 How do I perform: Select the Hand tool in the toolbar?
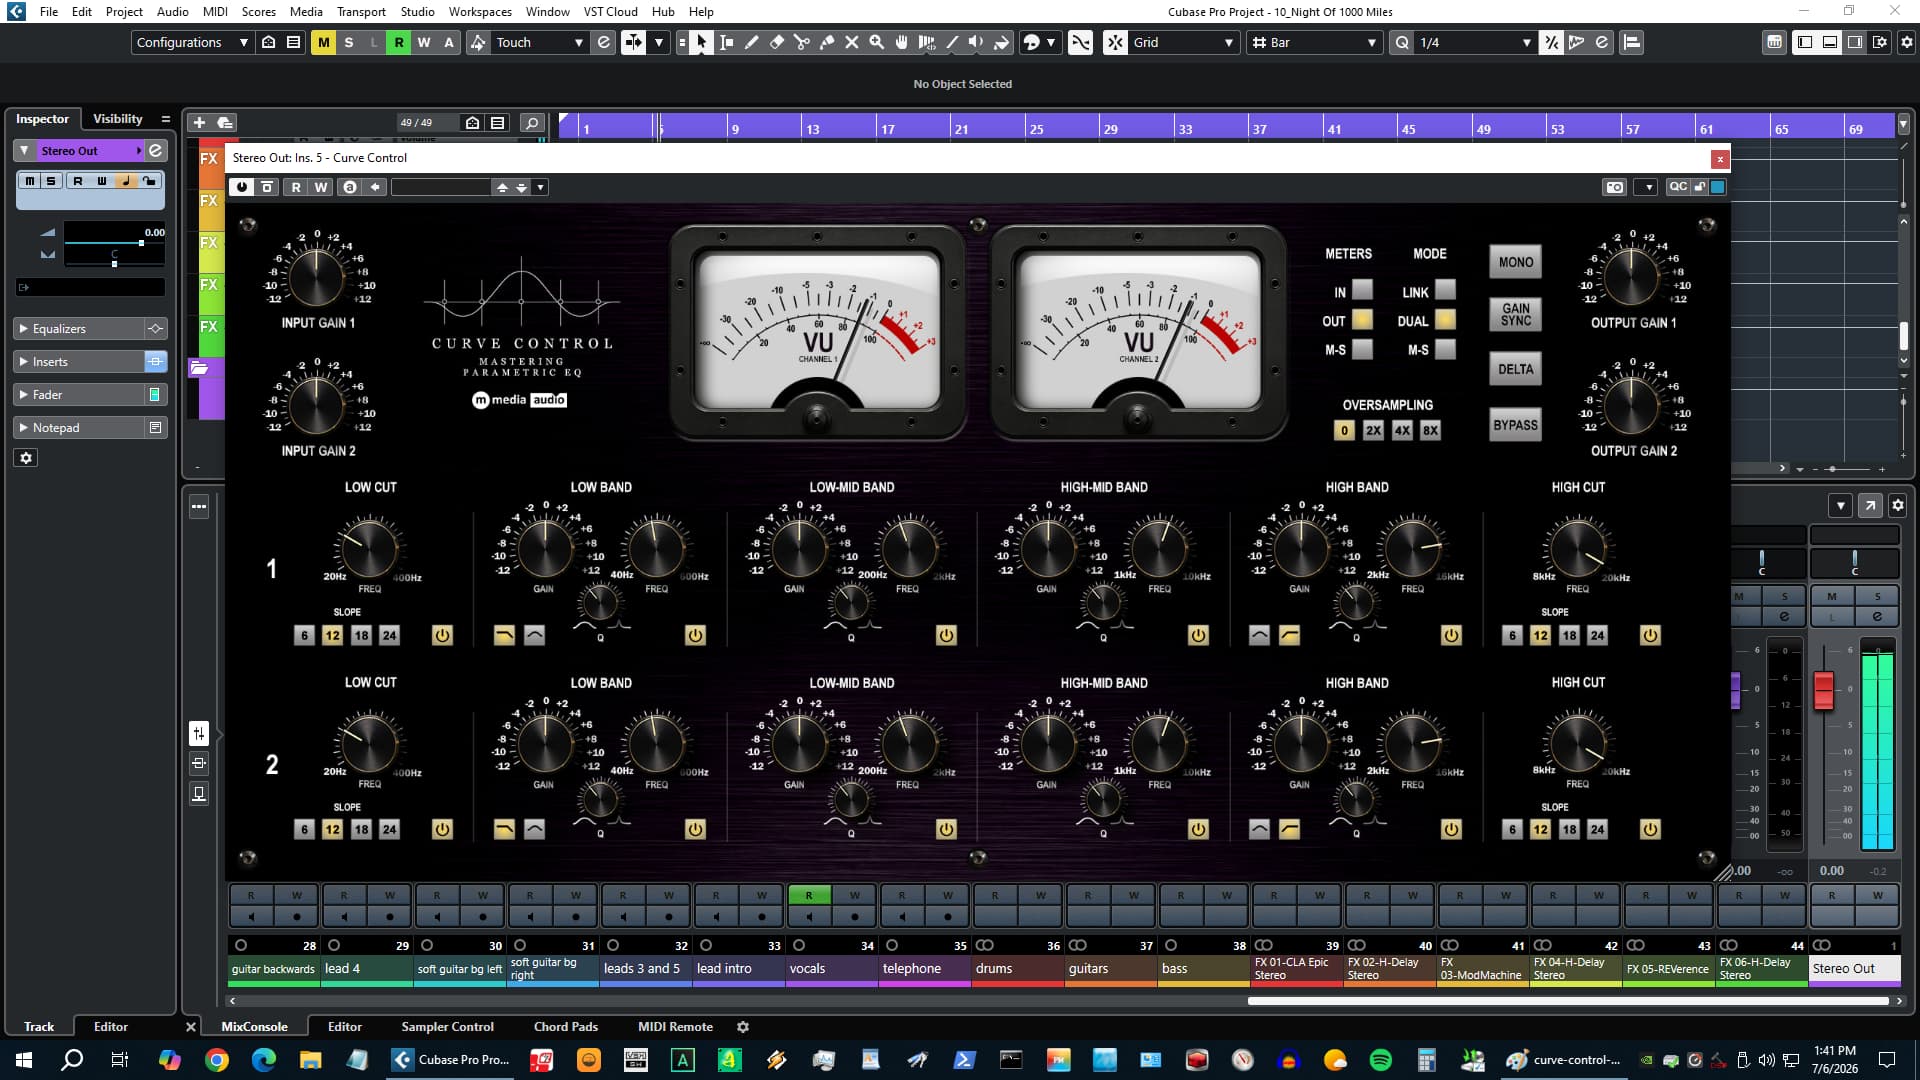pyautogui.click(x=902, y=42)
